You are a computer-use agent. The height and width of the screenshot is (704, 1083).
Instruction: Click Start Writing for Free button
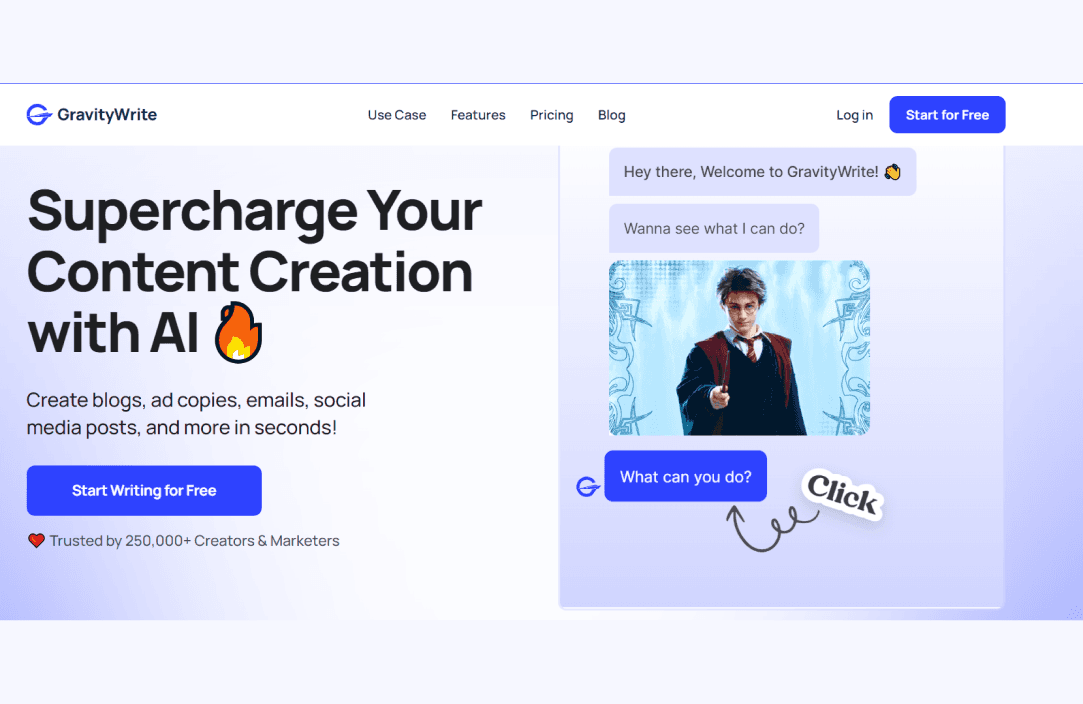(x=144, y=491)
